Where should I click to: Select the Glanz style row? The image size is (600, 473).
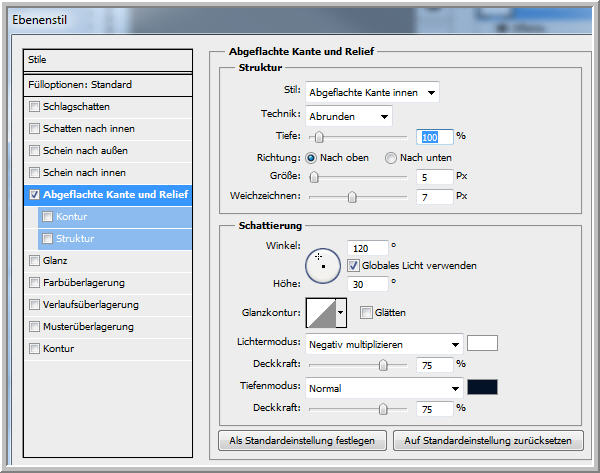108,261
